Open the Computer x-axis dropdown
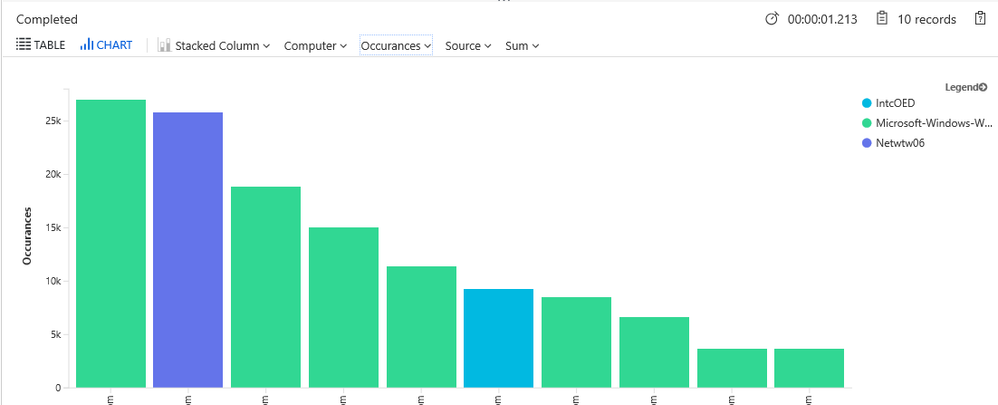998x405 pixels. (x=315, y=46)
